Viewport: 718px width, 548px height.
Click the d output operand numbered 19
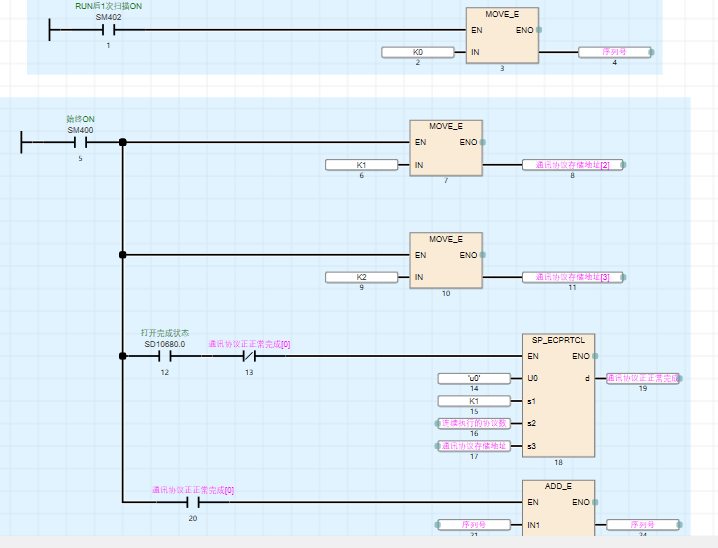[x=642, y=379]
